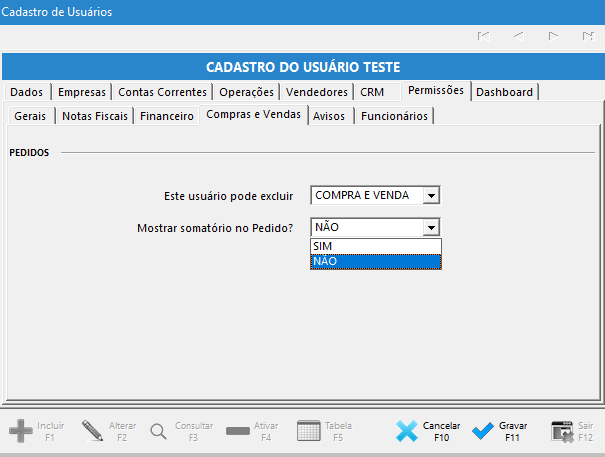Click the Sair window icon

[563, 432]
